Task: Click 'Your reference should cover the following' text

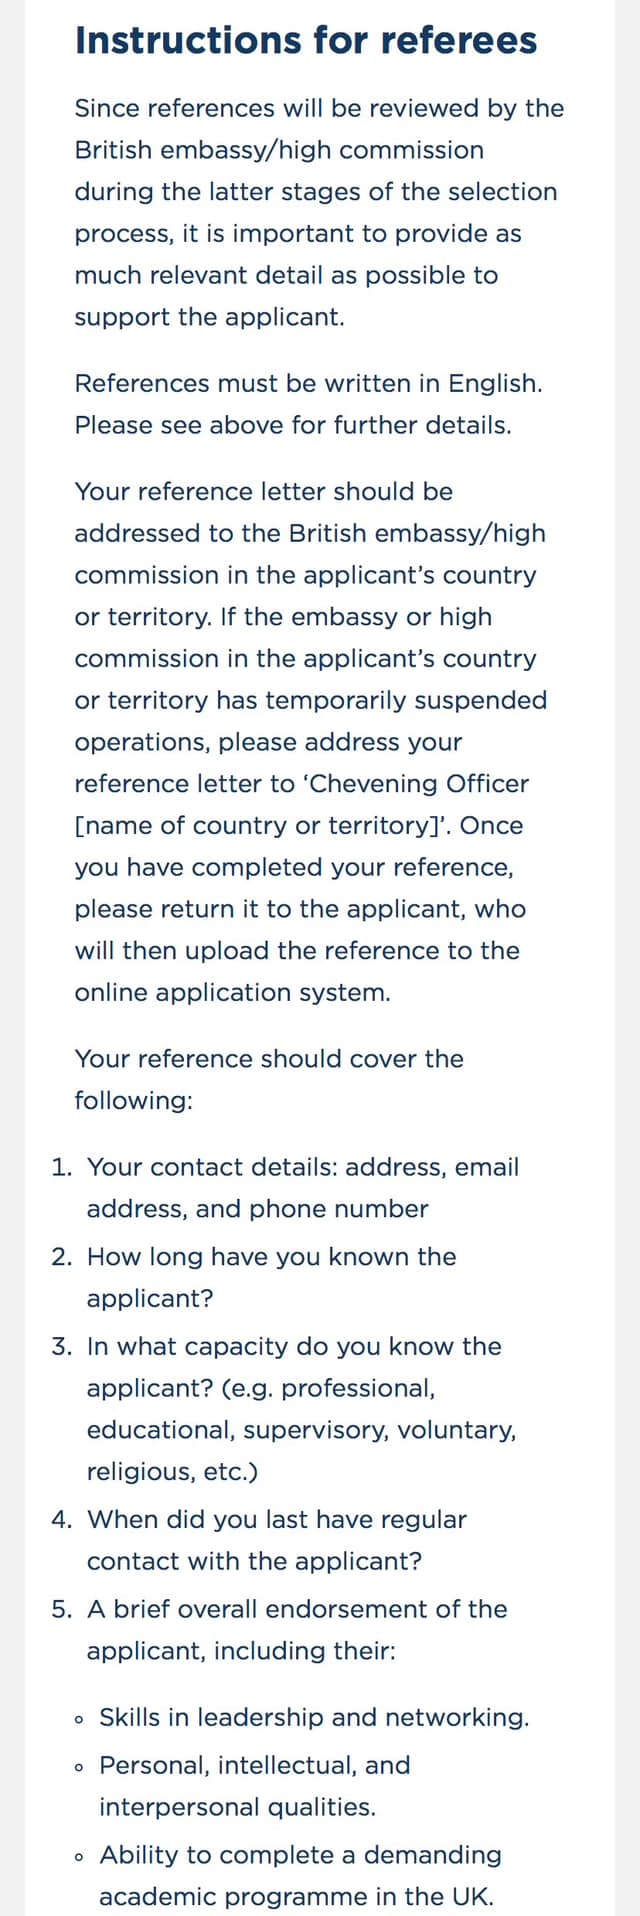Action: tap(269, 1080)
